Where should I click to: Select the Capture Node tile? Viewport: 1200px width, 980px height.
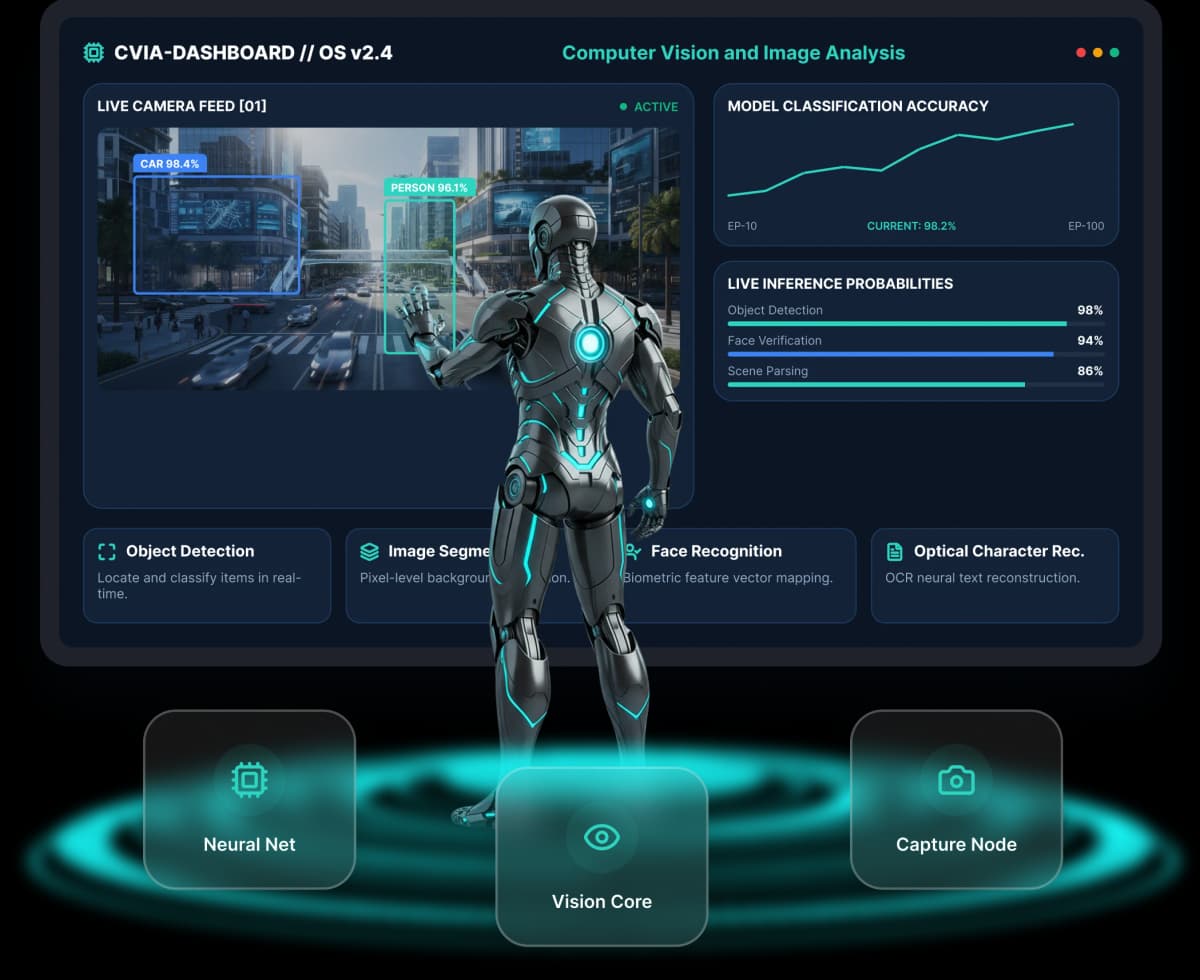[956, 799]
